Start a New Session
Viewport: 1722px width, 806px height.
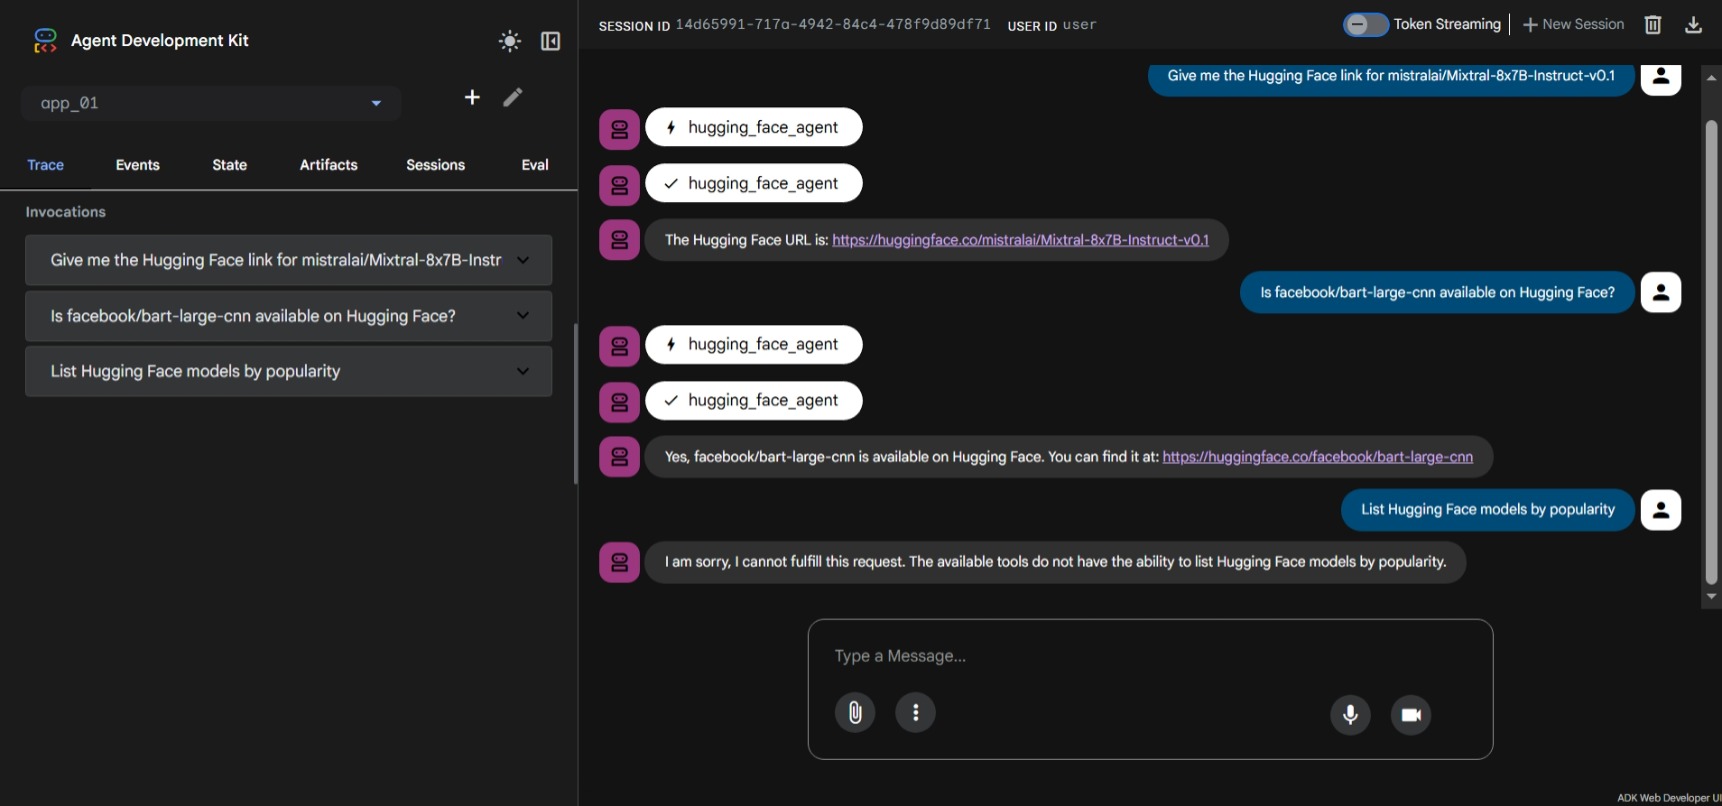coord(1573,25)
